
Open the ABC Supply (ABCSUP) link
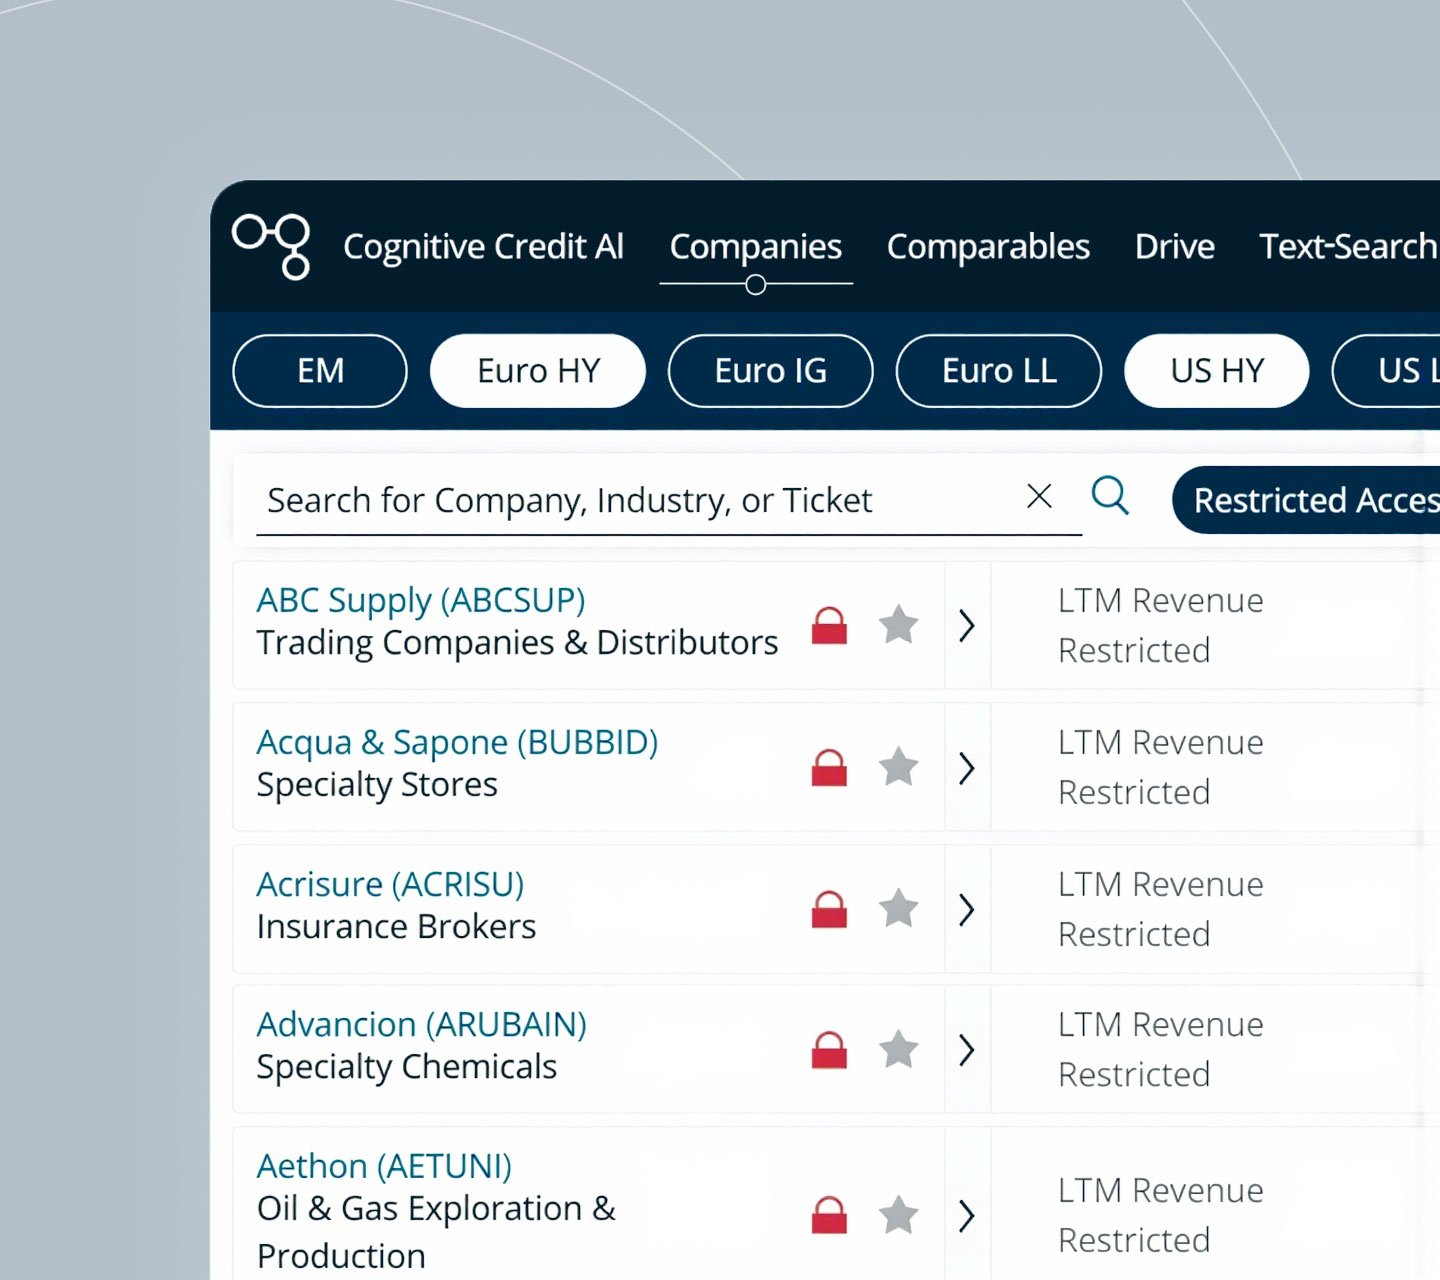tap(421, 600)
